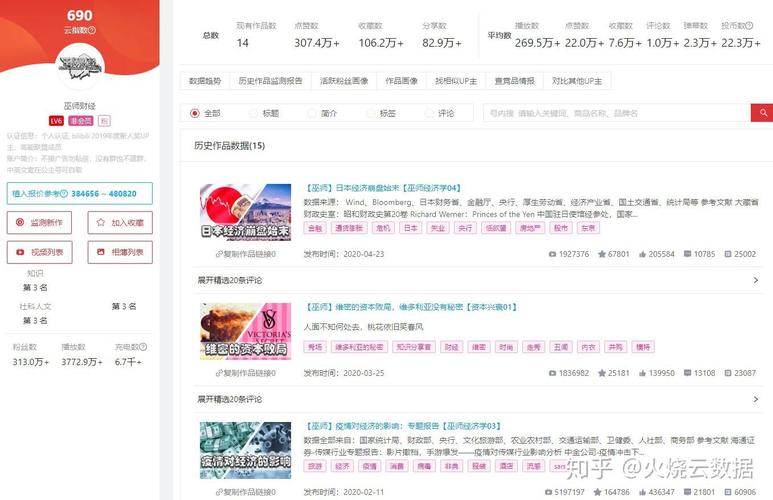Open the 日本经济崩盘始末 video title link
This screenshot has width=773, height=500.
coord(383,188)
